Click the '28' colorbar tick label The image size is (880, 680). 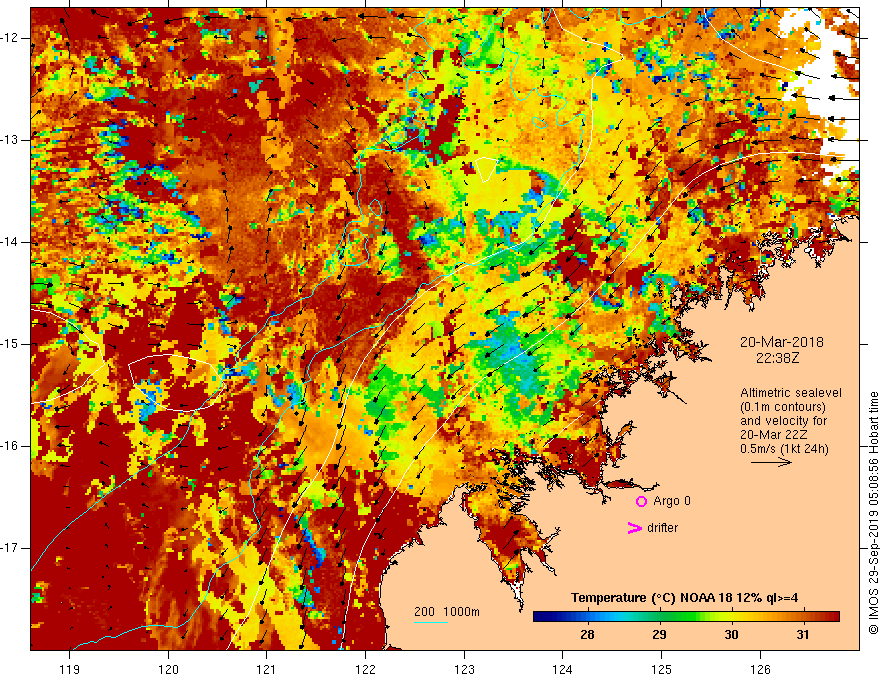[x=587, y=635]
